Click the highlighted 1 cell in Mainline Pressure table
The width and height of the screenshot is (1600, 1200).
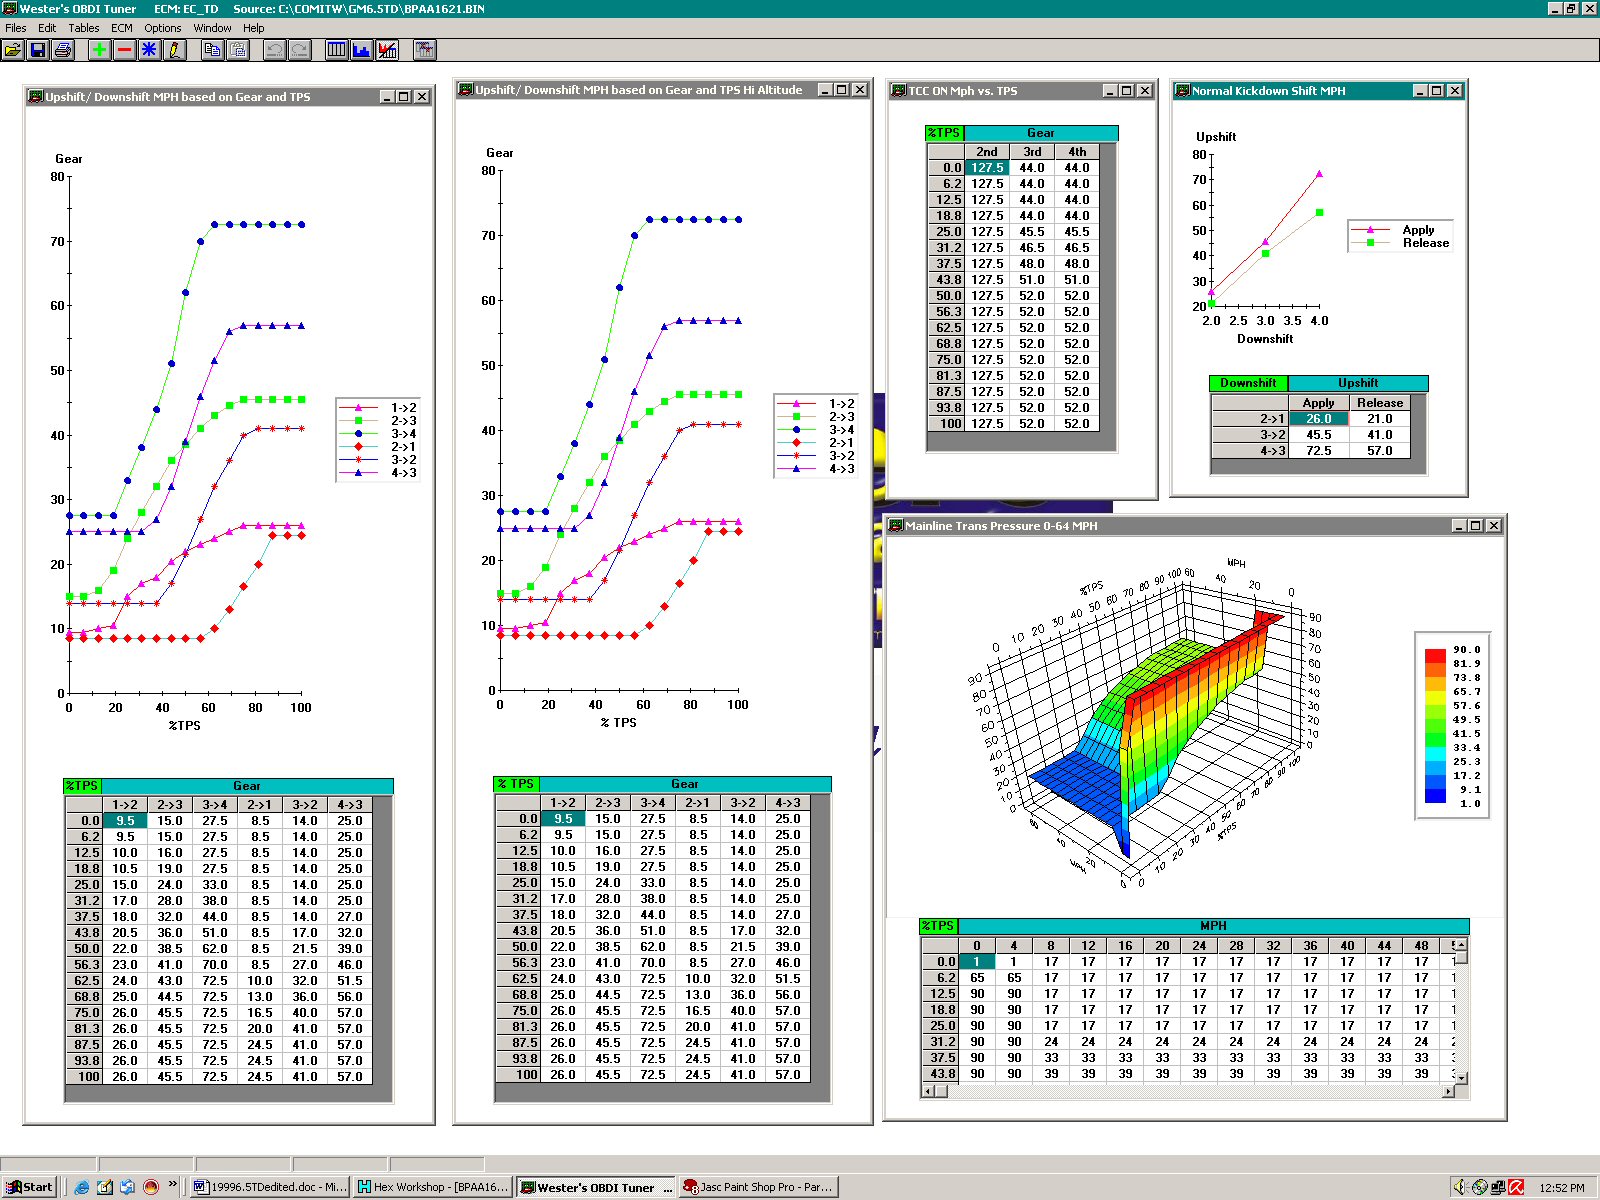click(x=977, y=962)
